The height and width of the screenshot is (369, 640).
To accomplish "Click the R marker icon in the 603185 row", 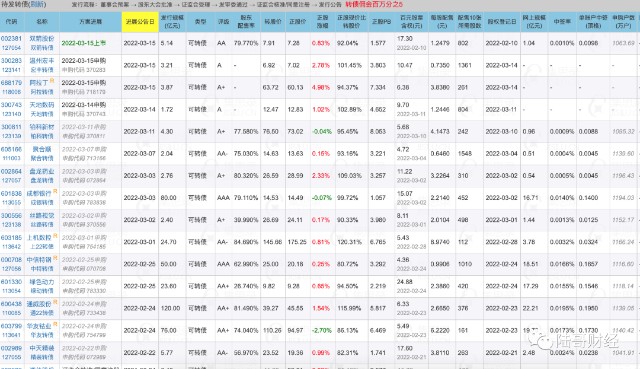I will click(55, 235).
